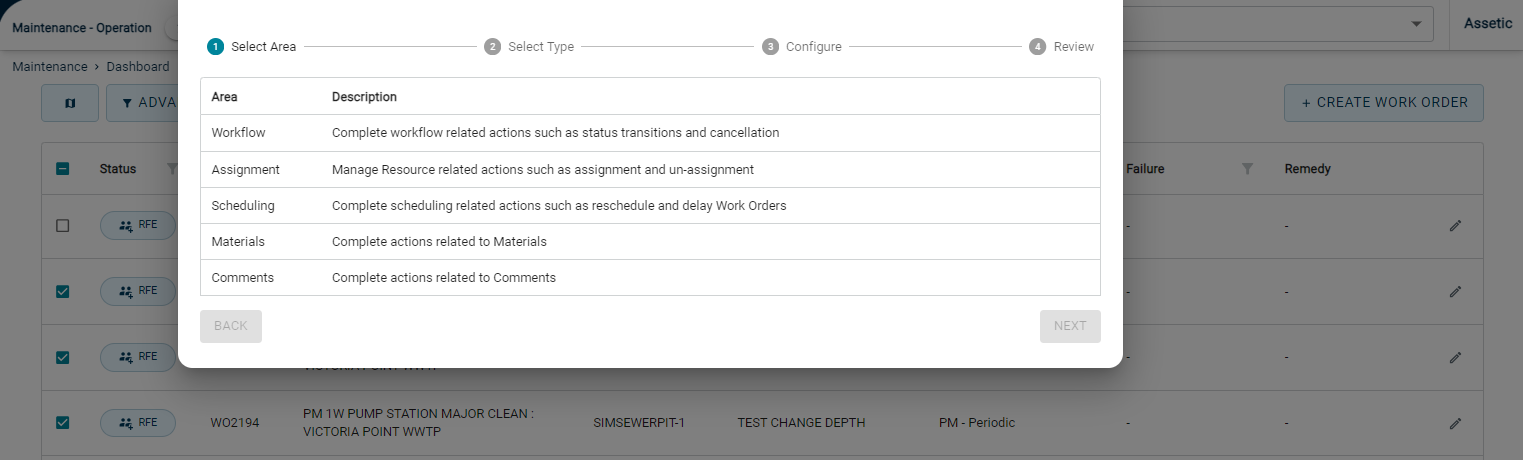
Task: Check the unchecked first row checkbox
Action: click(x=62, y=226)
